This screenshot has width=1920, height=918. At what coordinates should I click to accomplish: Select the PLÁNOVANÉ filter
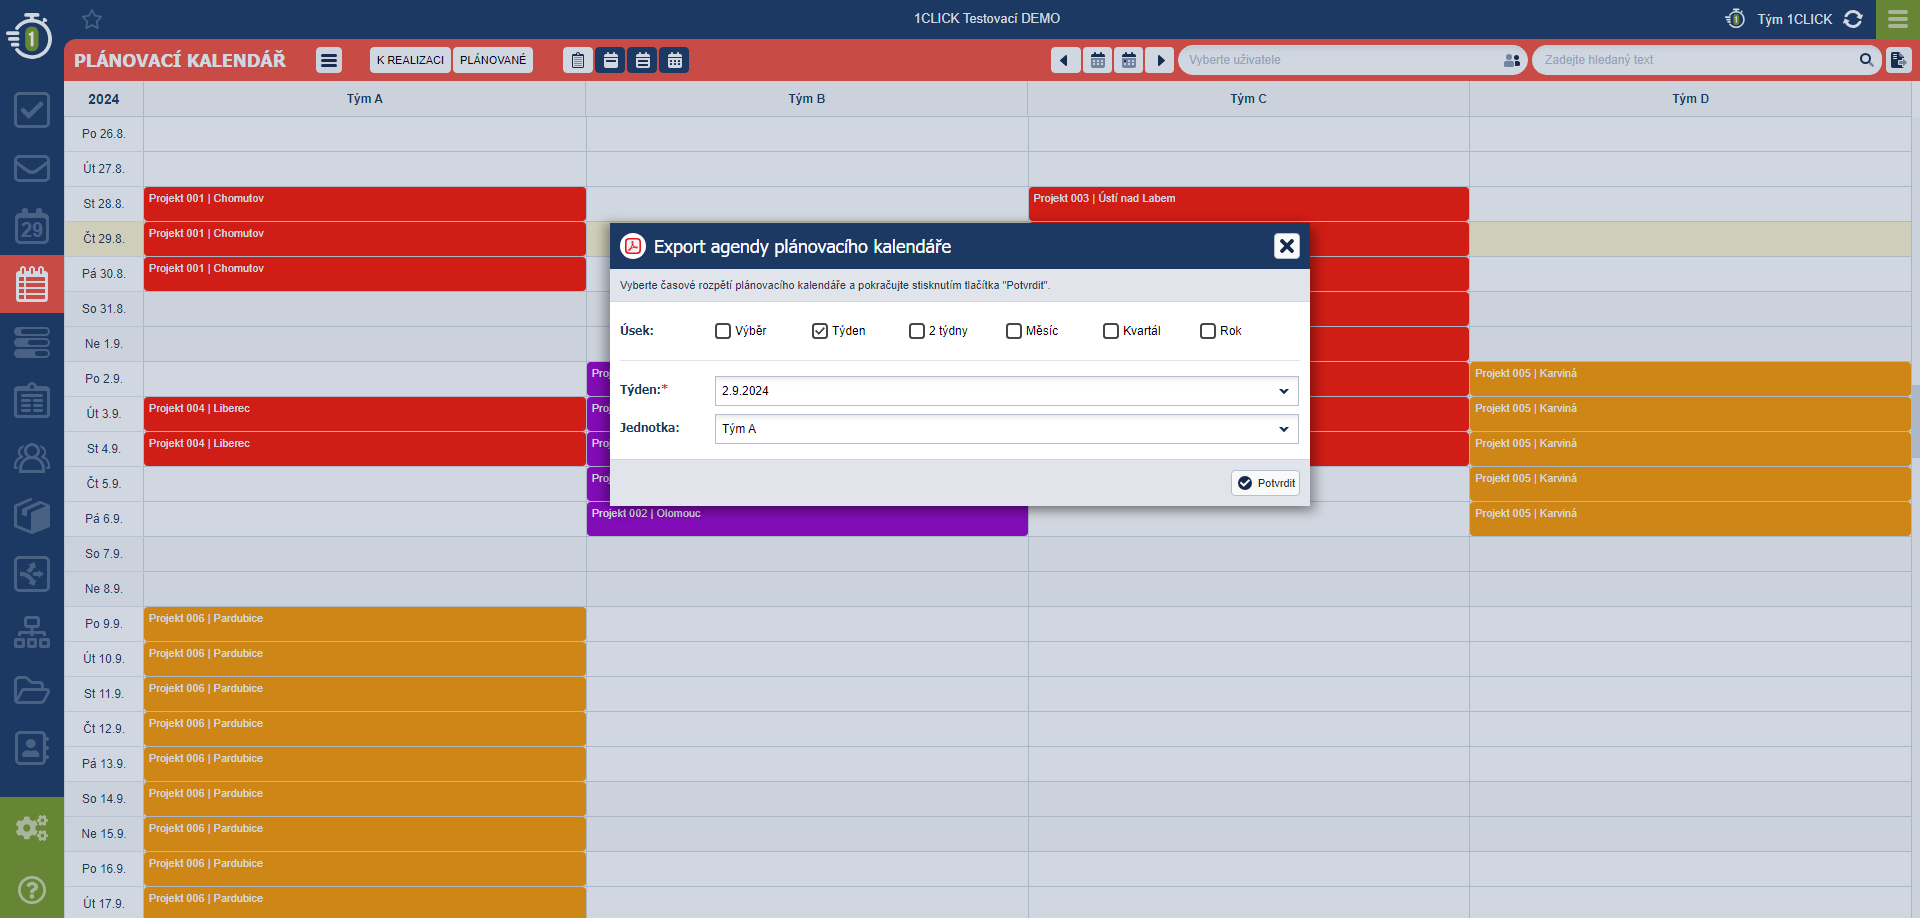(493, 60)
